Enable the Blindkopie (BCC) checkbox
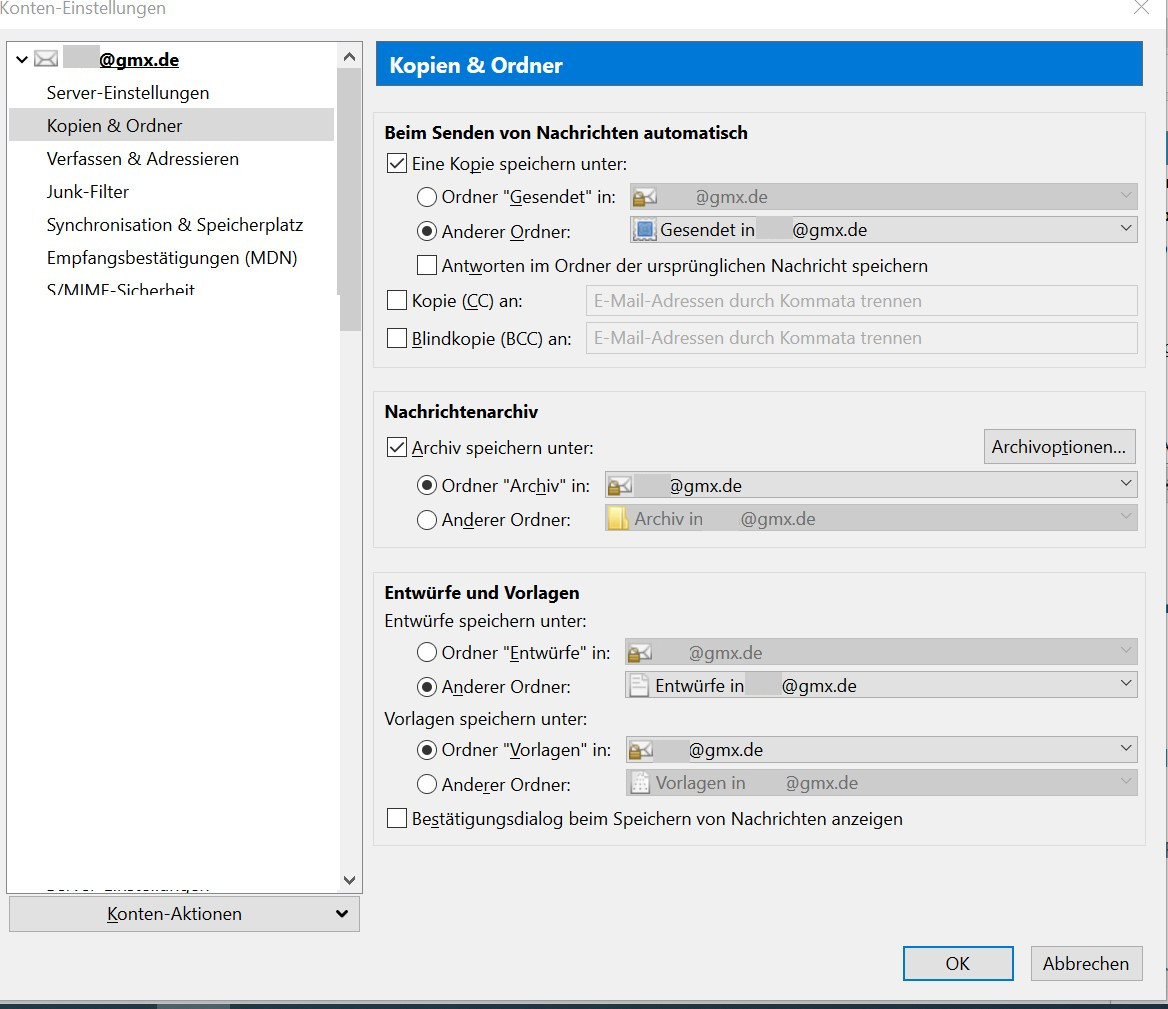This screenshot has height=1009, width=1168. pos(397,338)
